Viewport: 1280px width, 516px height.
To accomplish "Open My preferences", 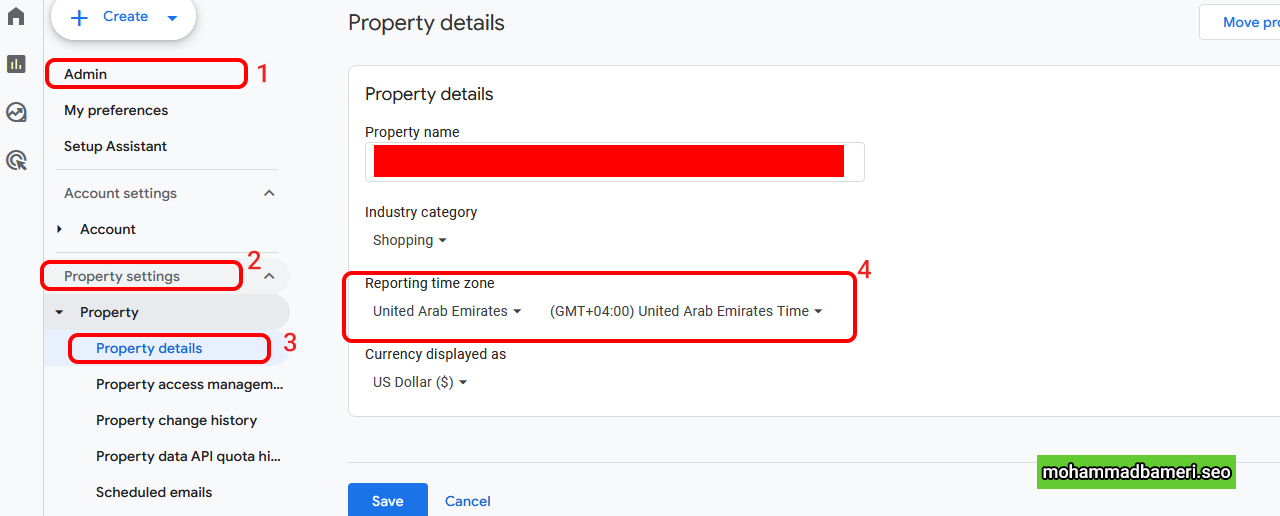I will click(x=116, y=110).
